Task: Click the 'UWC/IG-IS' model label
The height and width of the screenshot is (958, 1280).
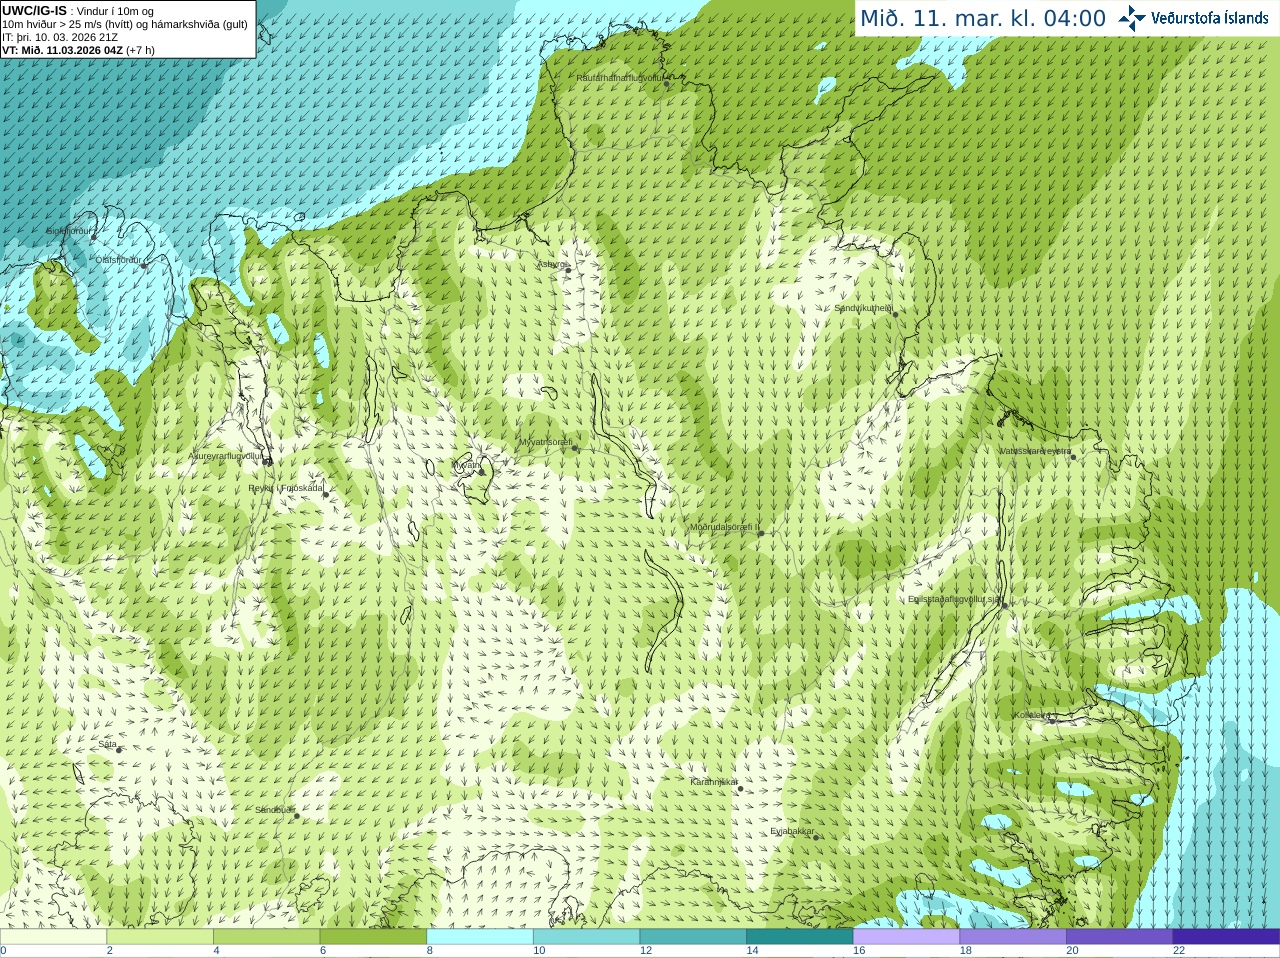Action: tap(35, 10)
